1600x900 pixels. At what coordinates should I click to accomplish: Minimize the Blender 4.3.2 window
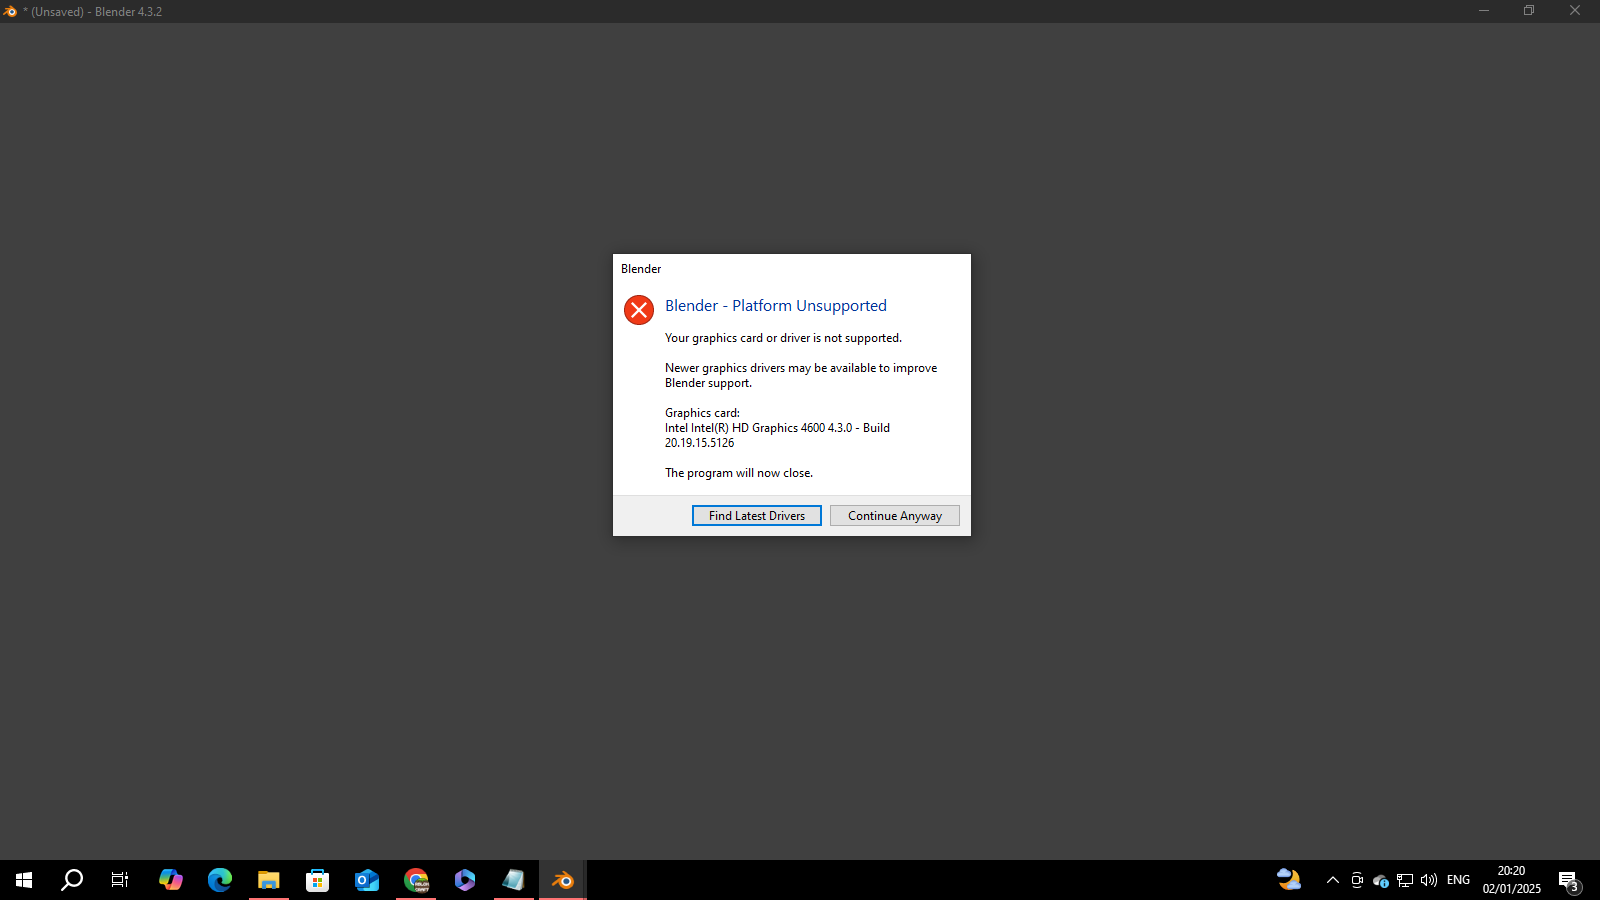[x=1484, y=11]
